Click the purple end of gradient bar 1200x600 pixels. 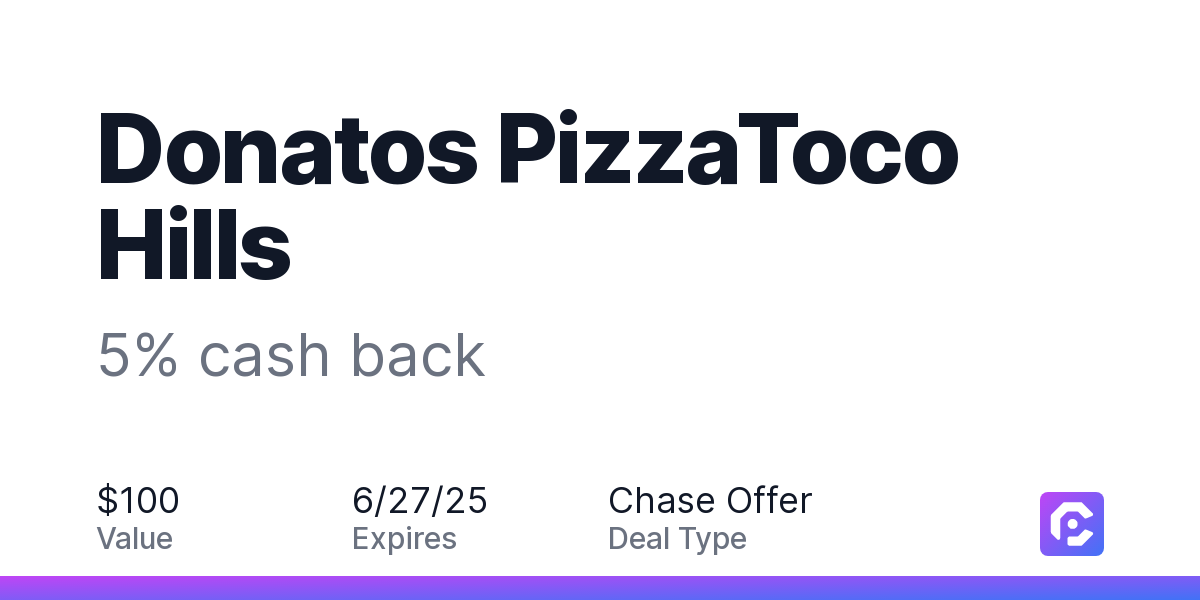(x=20, y=588)
